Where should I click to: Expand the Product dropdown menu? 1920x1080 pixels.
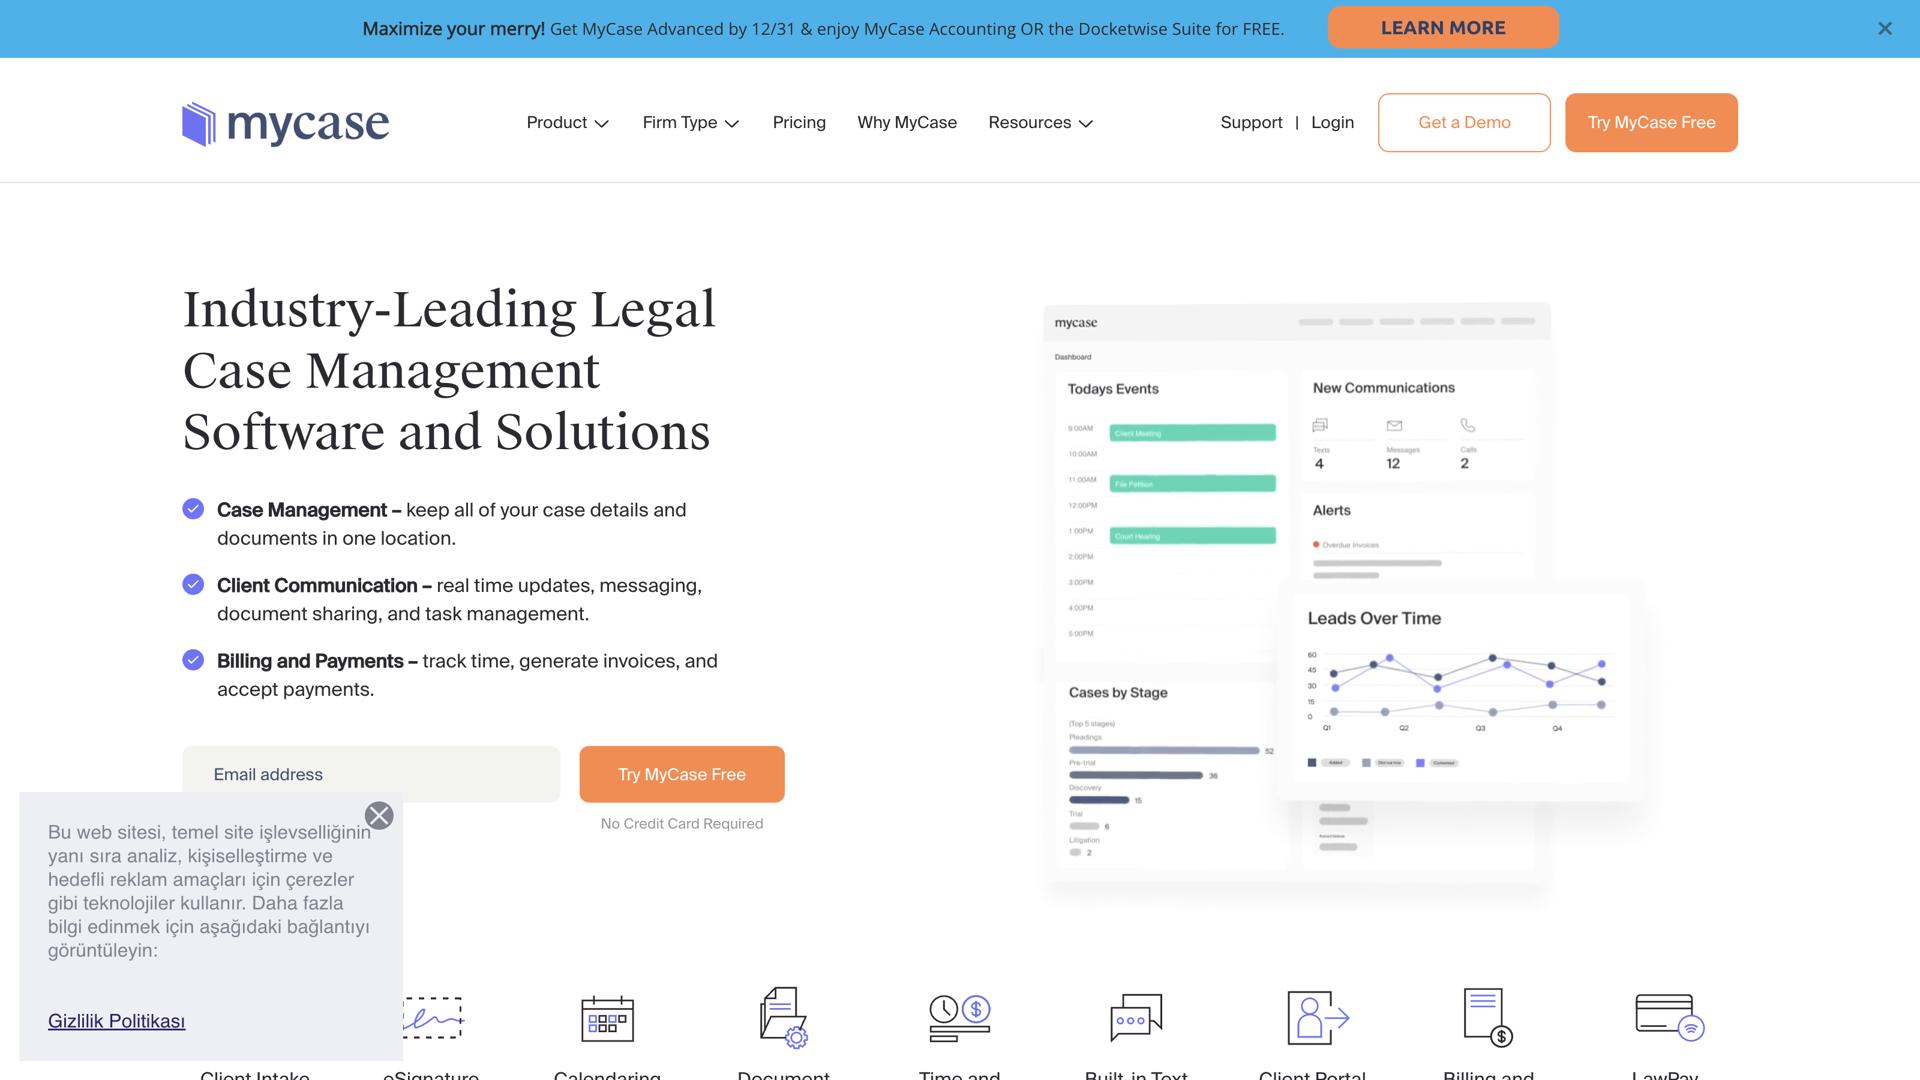pyautogui.click(x=567, y=123)
